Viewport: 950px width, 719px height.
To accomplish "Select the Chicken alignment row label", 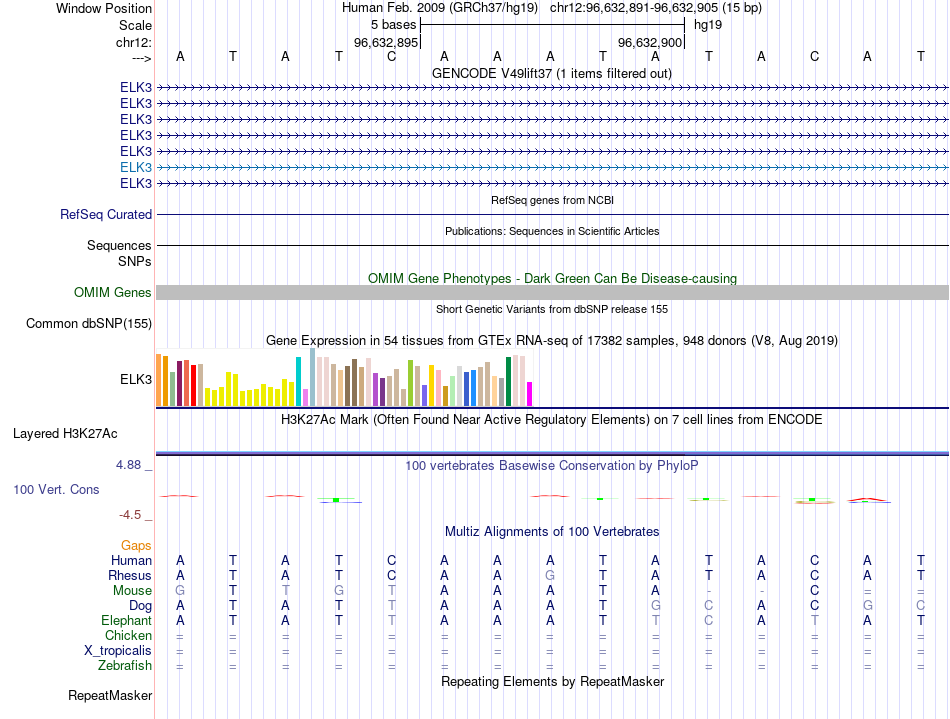I will [x=128, y=635].
